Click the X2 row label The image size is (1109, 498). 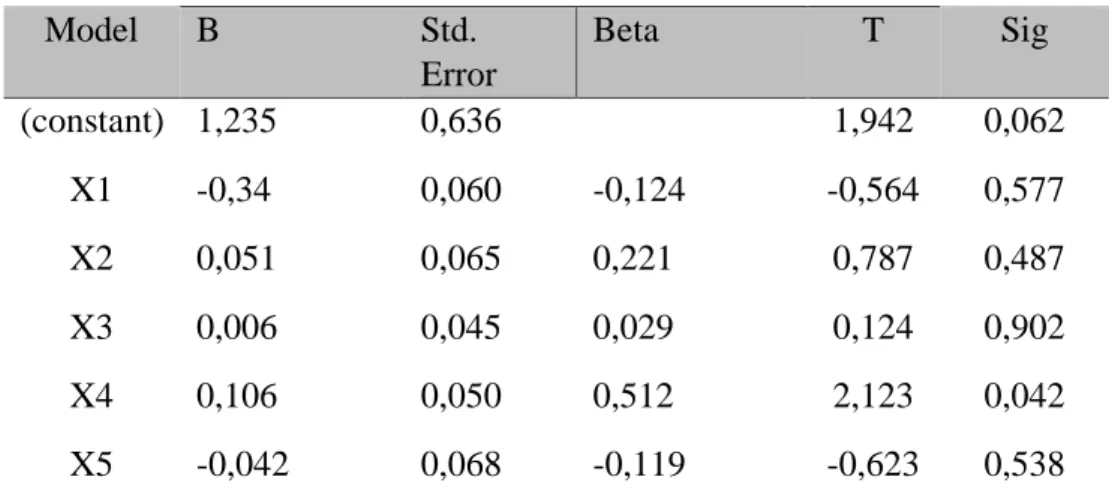(x=91, y=259)
